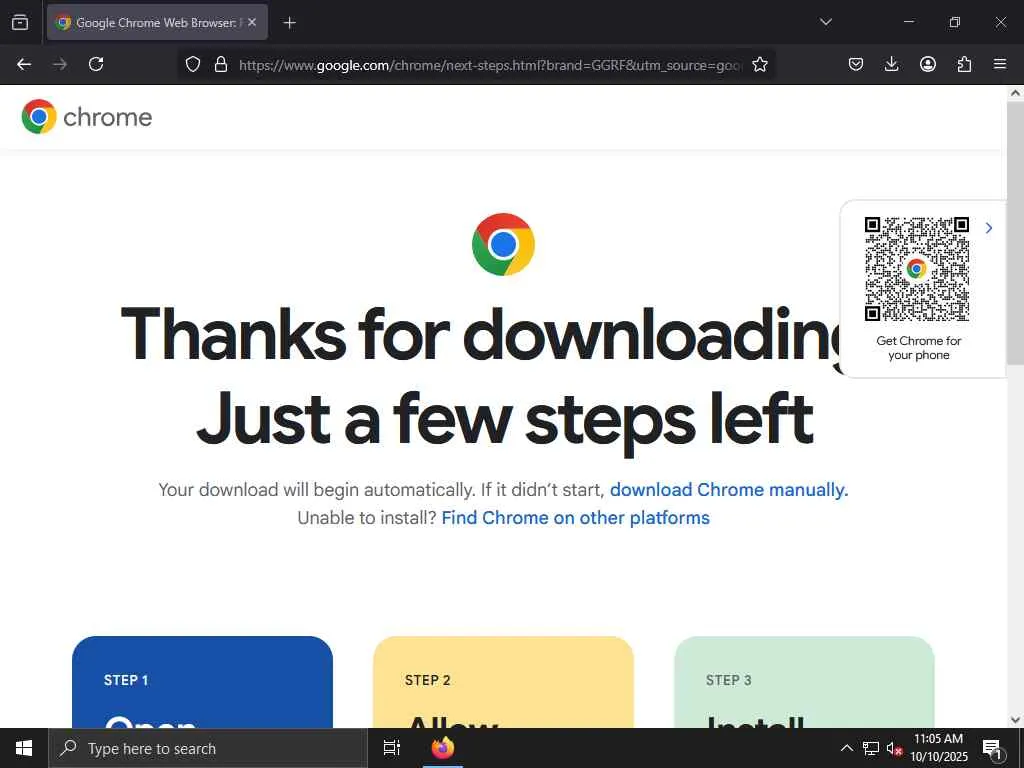Click the large Chrome logo above heading

click(x=503, y=244)
